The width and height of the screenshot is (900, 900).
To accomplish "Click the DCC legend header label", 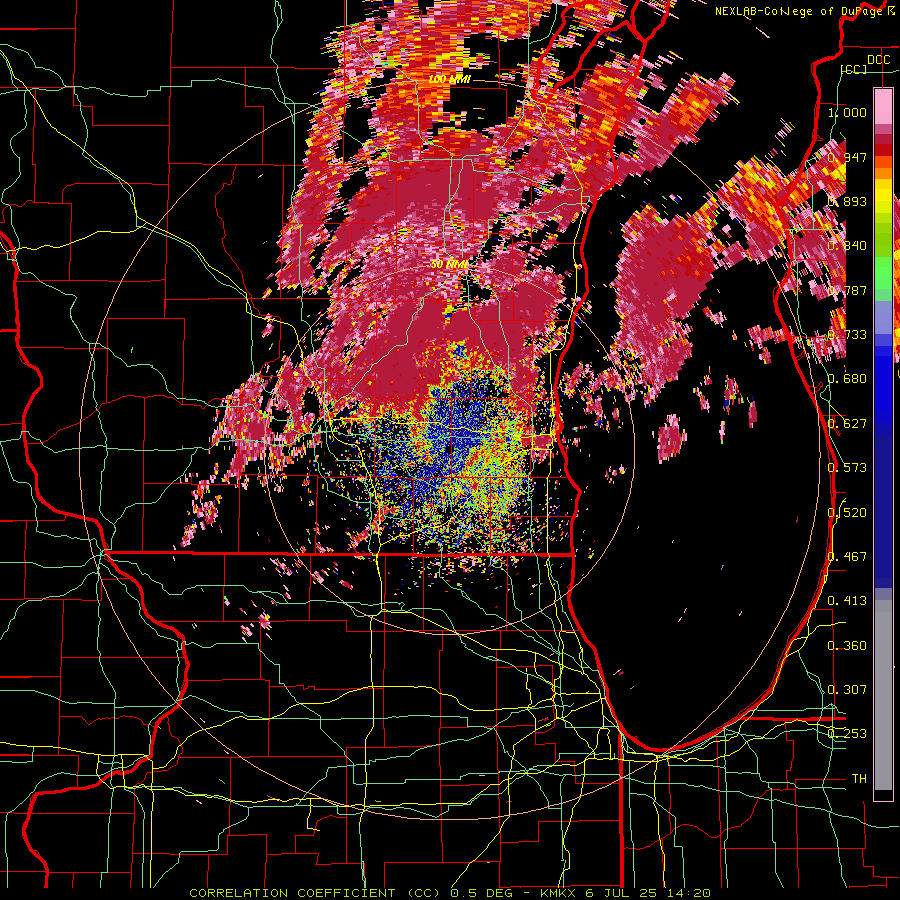I will coord(878,60).
